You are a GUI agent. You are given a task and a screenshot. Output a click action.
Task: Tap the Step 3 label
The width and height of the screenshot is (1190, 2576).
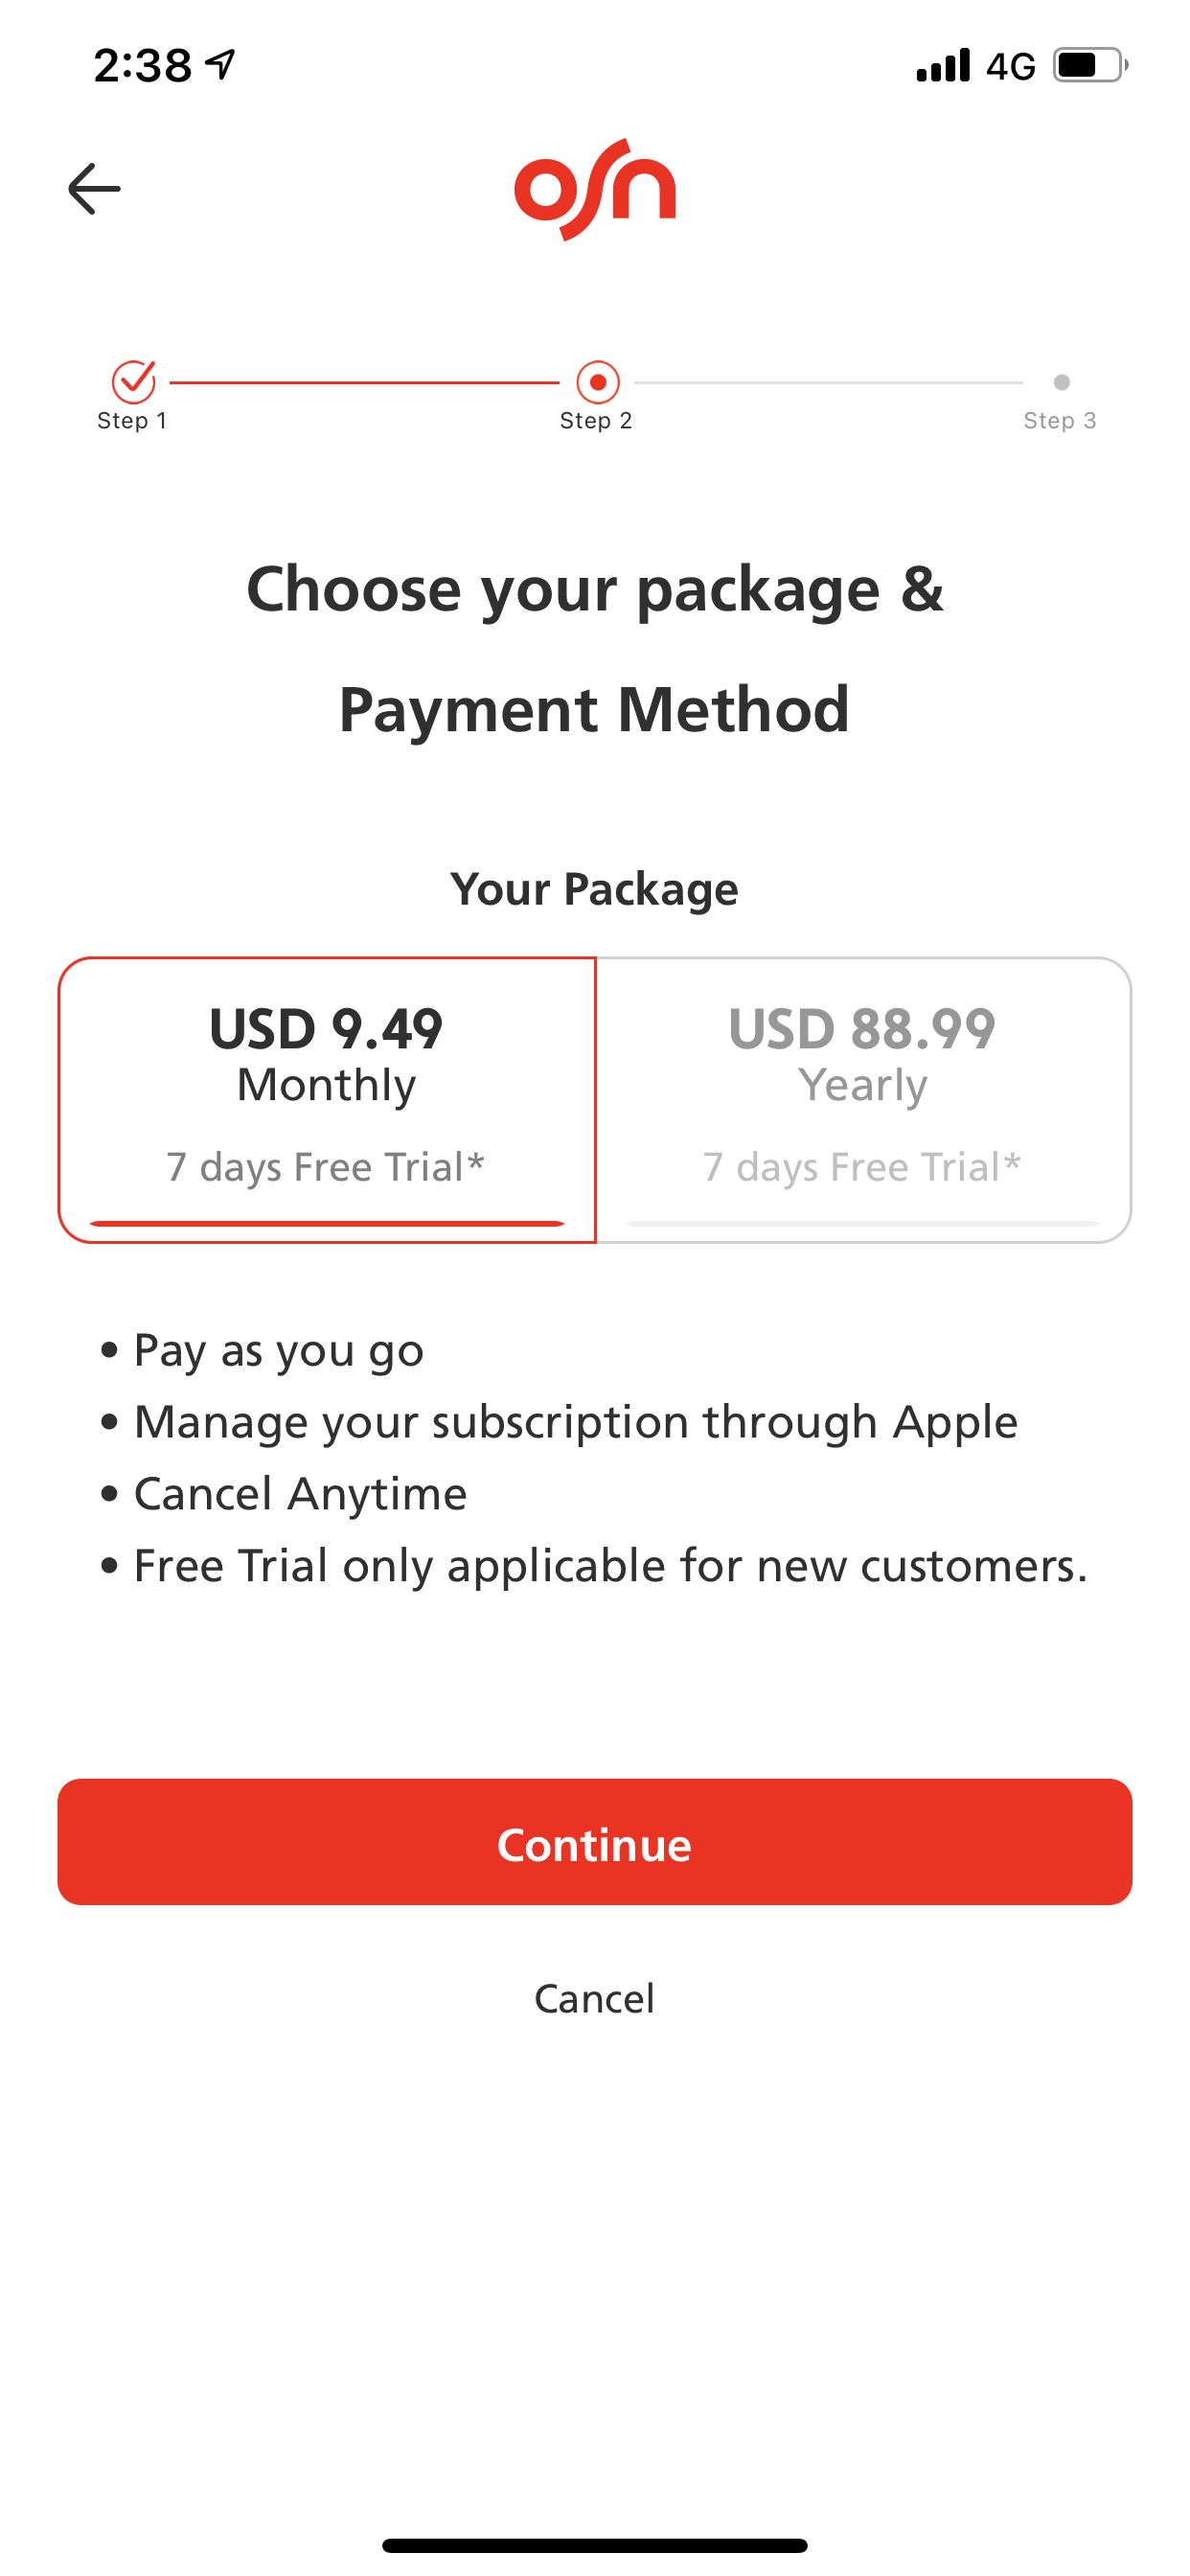[x=1060, y=421]
